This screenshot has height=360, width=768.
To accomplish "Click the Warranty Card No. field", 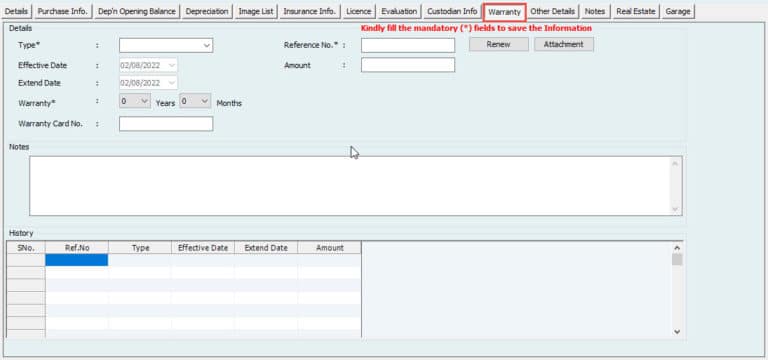I will [166, 124].
